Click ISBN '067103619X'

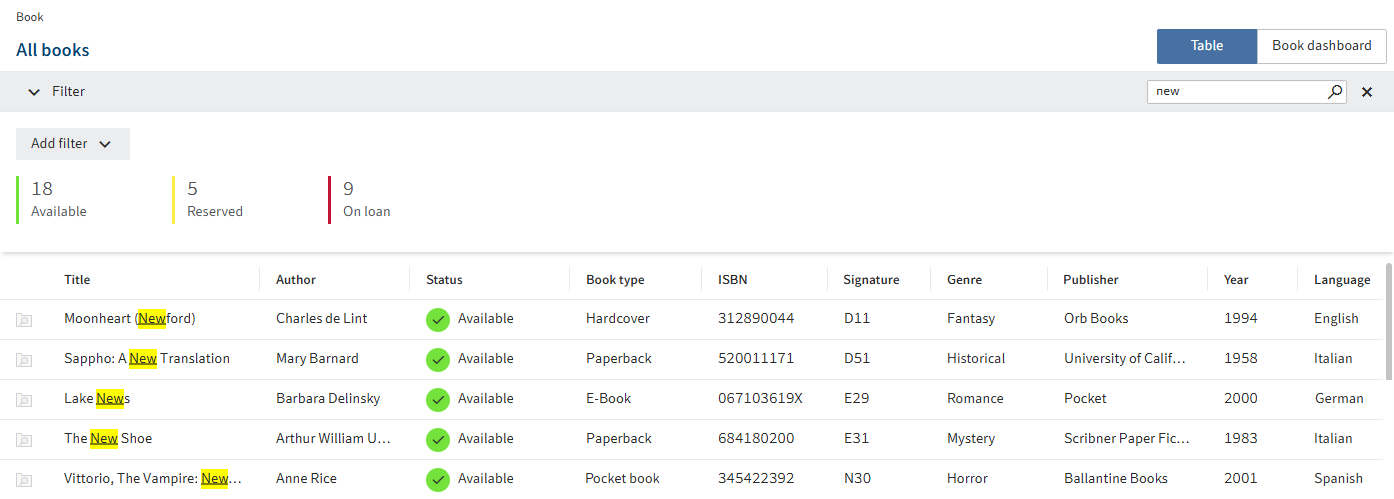tap(760, 399)
